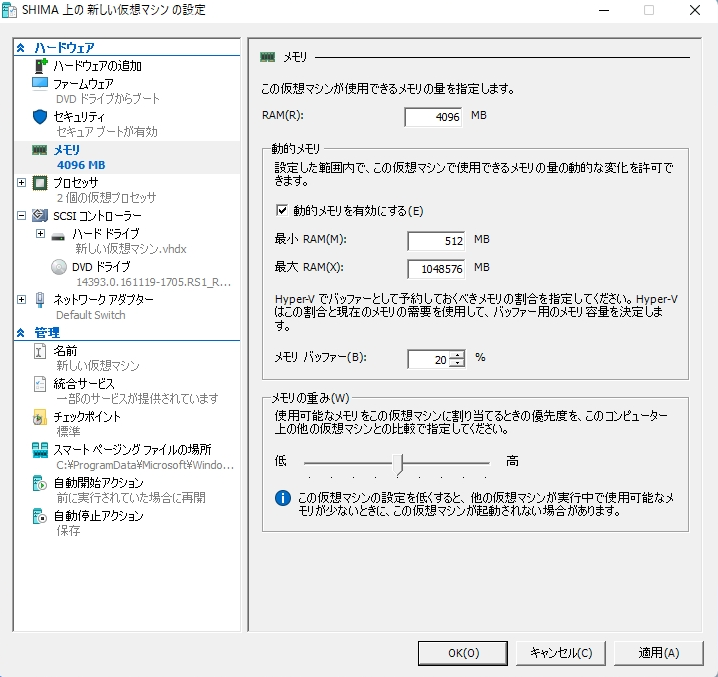Toggle the 動的メモリを有効にする checkbox

[x=282, y=210]
